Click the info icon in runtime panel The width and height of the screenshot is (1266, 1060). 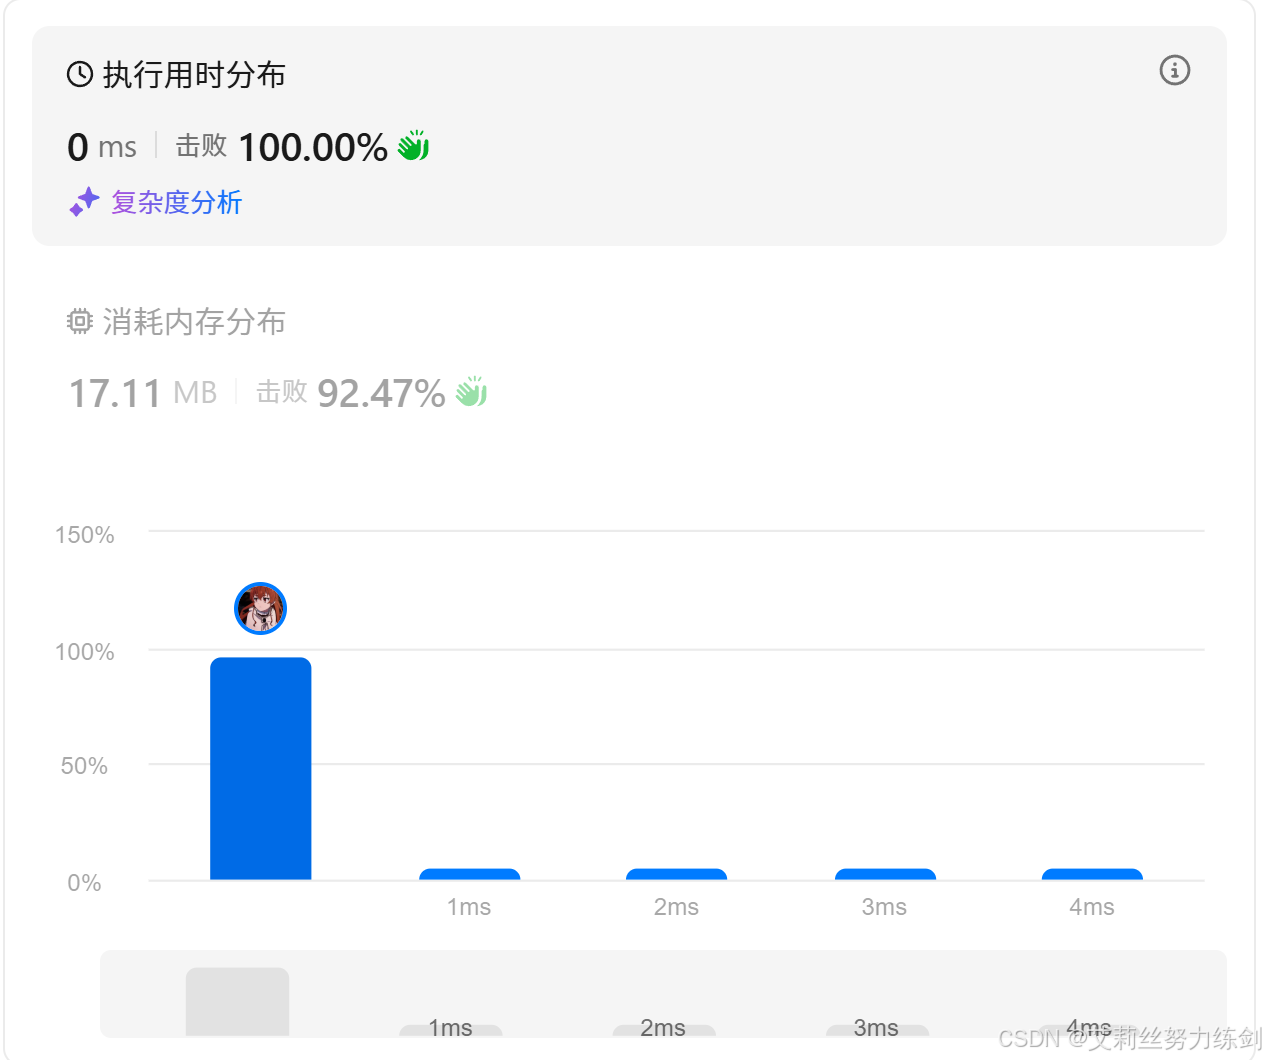tap(1174, 70)
